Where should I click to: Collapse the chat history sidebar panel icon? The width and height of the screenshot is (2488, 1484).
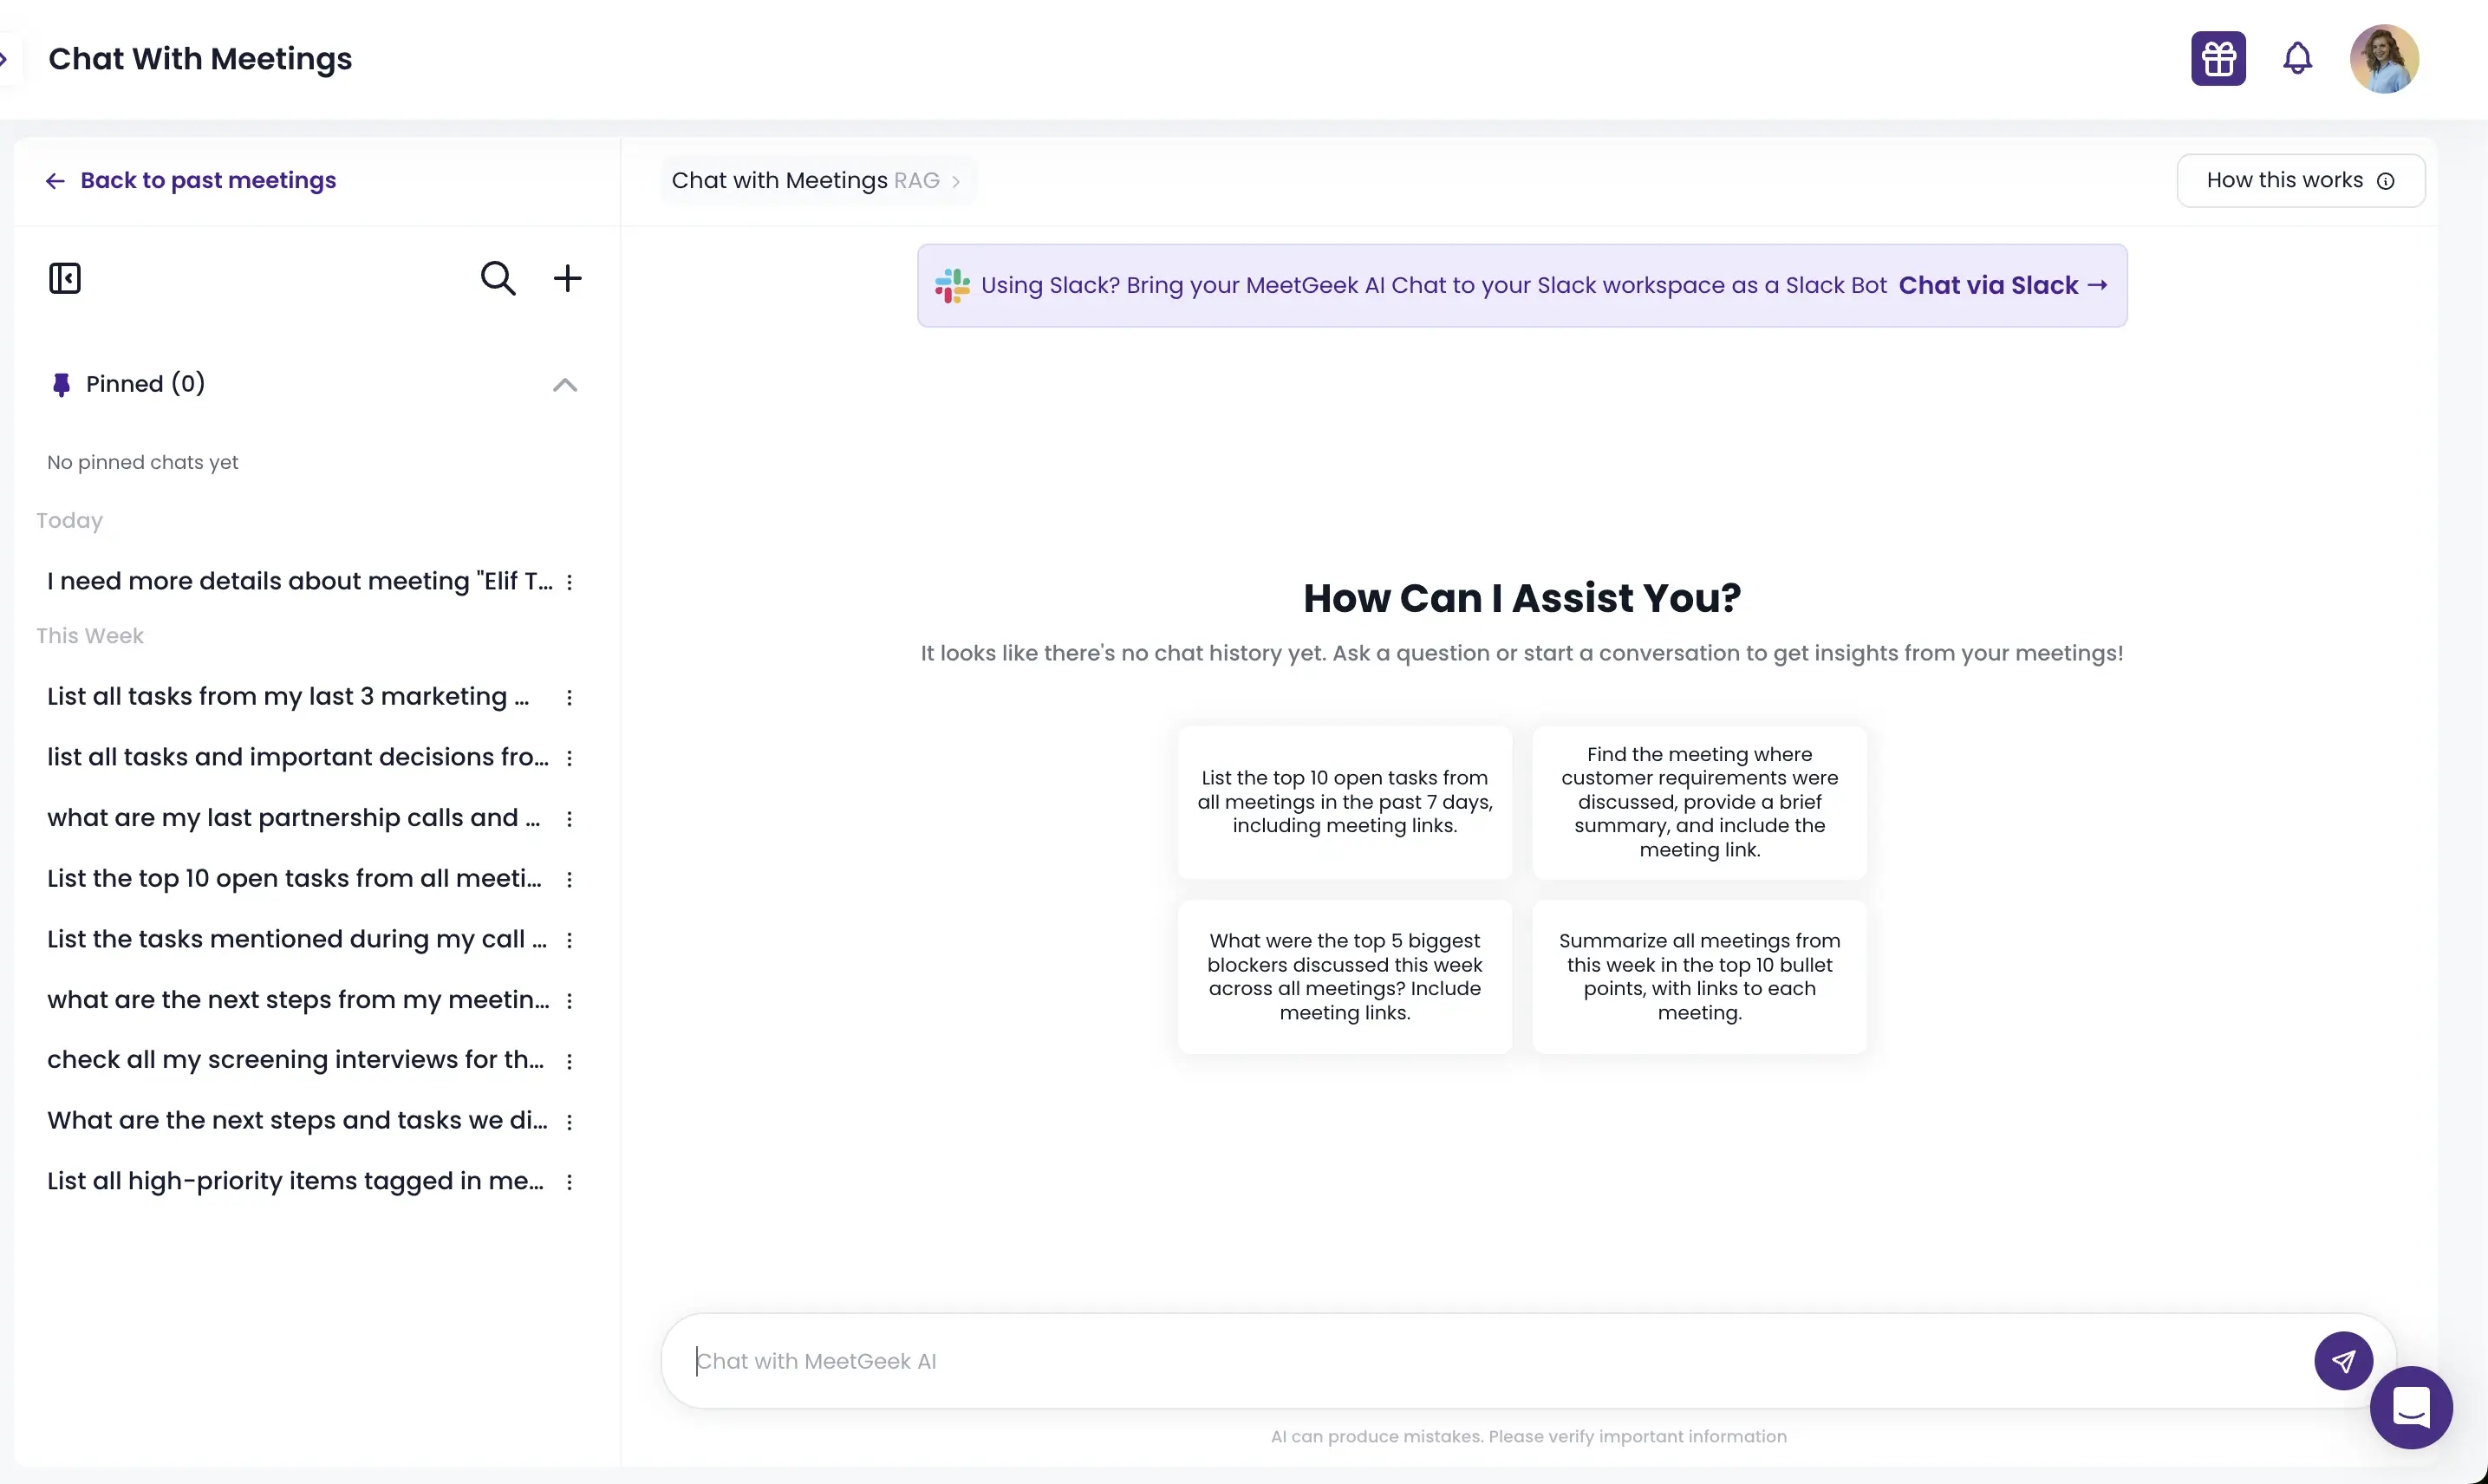click(x=65, y=277)
